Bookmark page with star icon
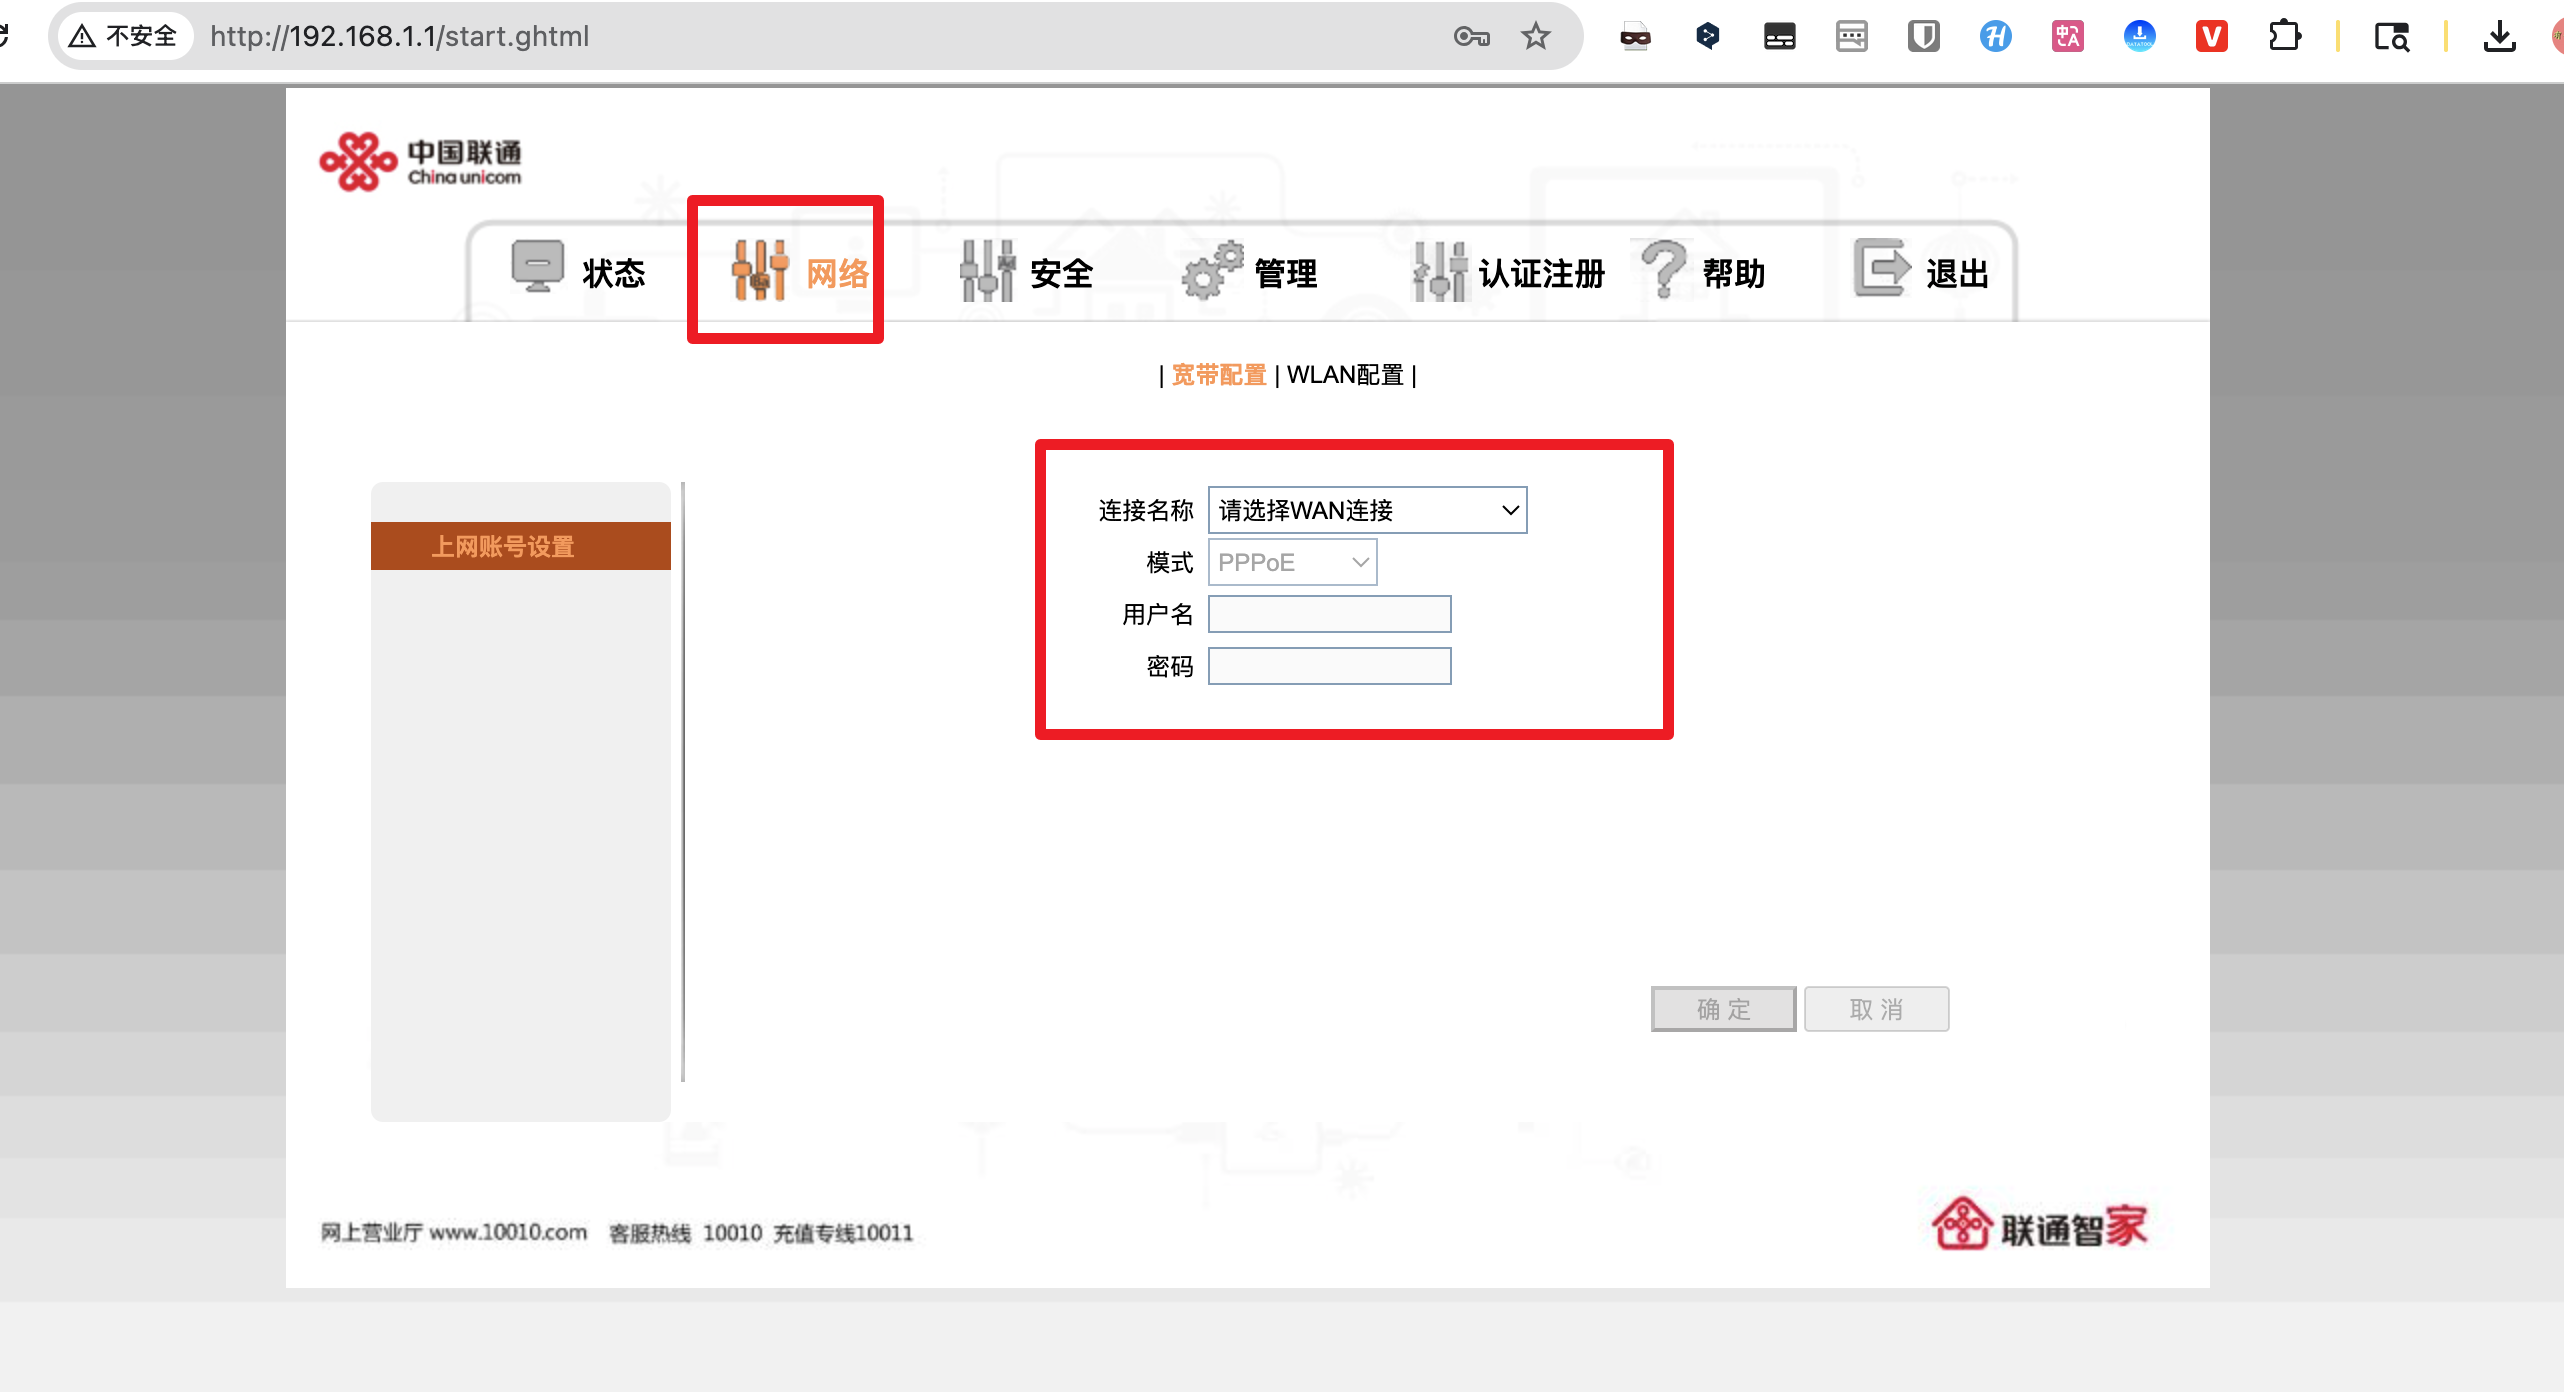2564x1392 pixels. (x=1535, y=37)
